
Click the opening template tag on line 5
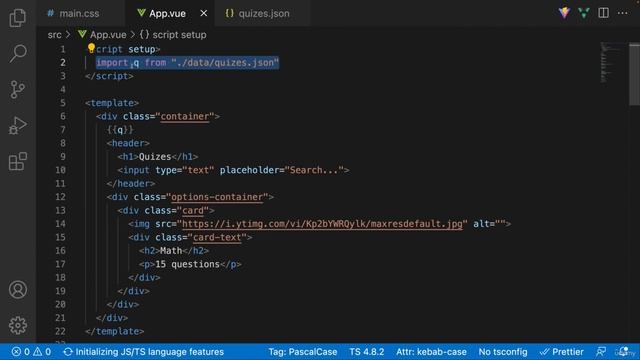pos(112,103)
